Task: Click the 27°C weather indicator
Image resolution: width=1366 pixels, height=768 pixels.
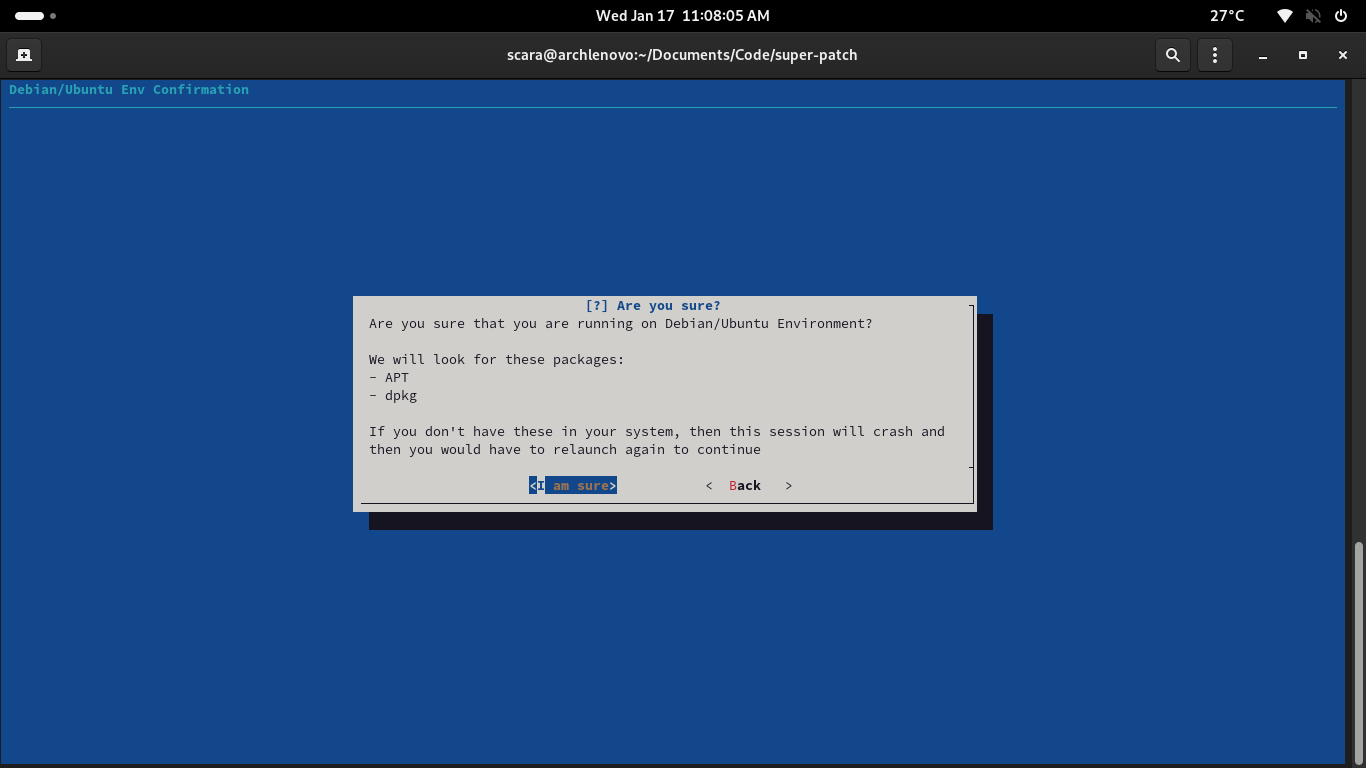Action: point(1227,16)
